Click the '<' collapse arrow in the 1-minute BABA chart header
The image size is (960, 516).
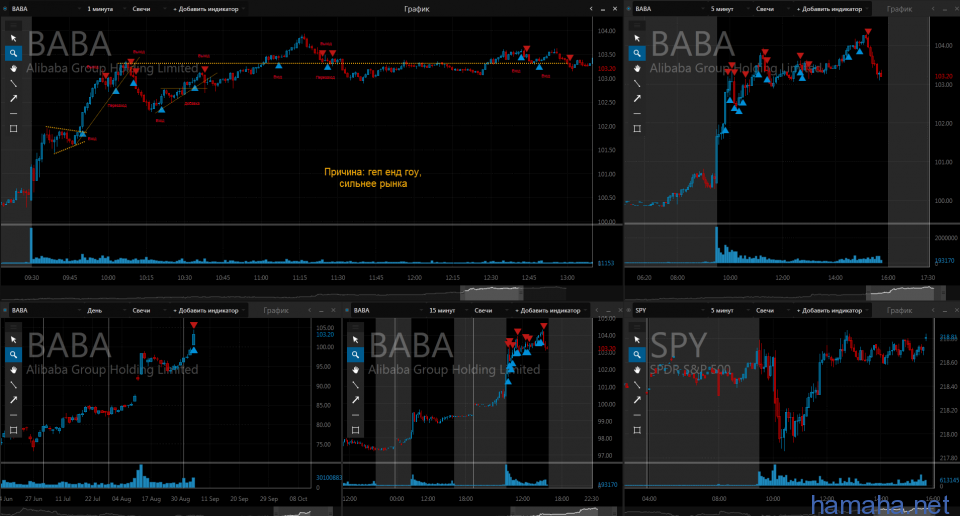(x=591, y=9)
